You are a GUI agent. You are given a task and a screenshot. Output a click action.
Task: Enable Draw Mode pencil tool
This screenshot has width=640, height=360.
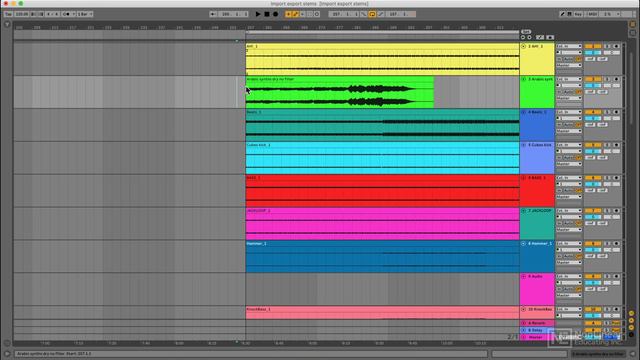tap(562, 14)
